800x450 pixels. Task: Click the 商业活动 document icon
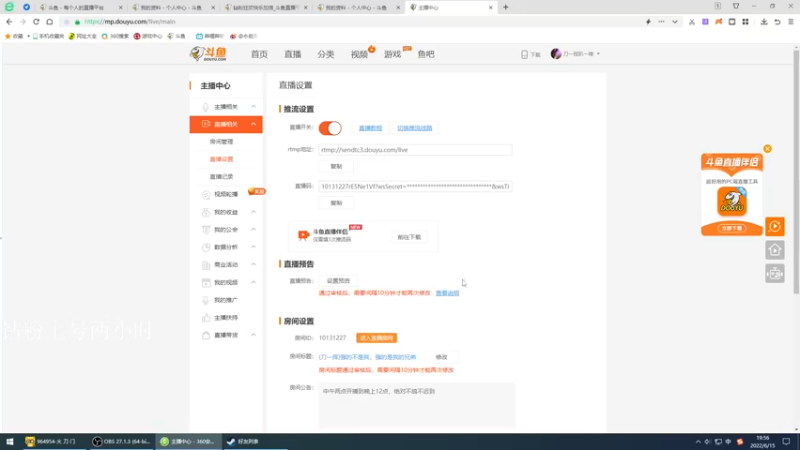(x=206, y=265)
